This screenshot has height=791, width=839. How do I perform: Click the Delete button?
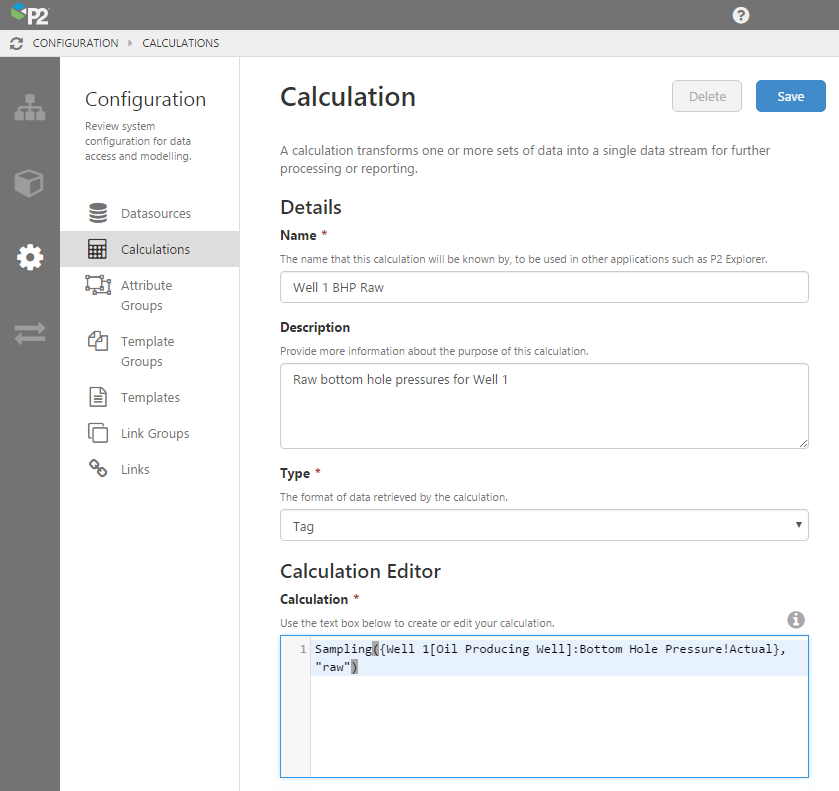707,97
